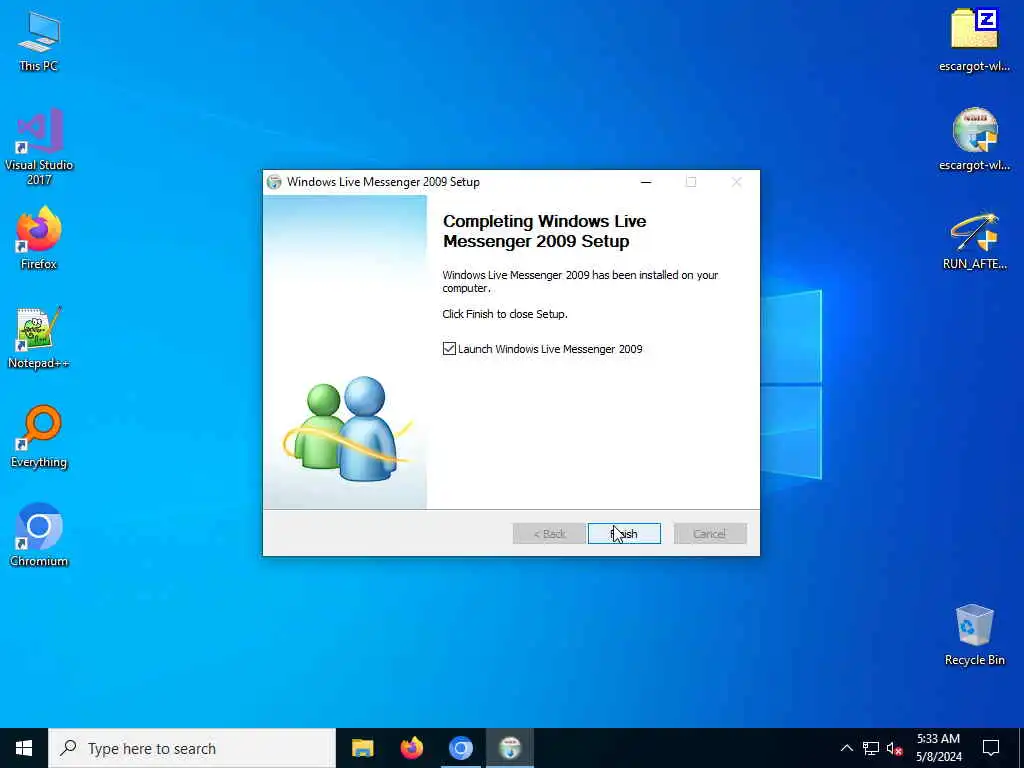The image size is (1024, 768).
Task: Minimize the Messenger Setup window
Action: point(646,182)
